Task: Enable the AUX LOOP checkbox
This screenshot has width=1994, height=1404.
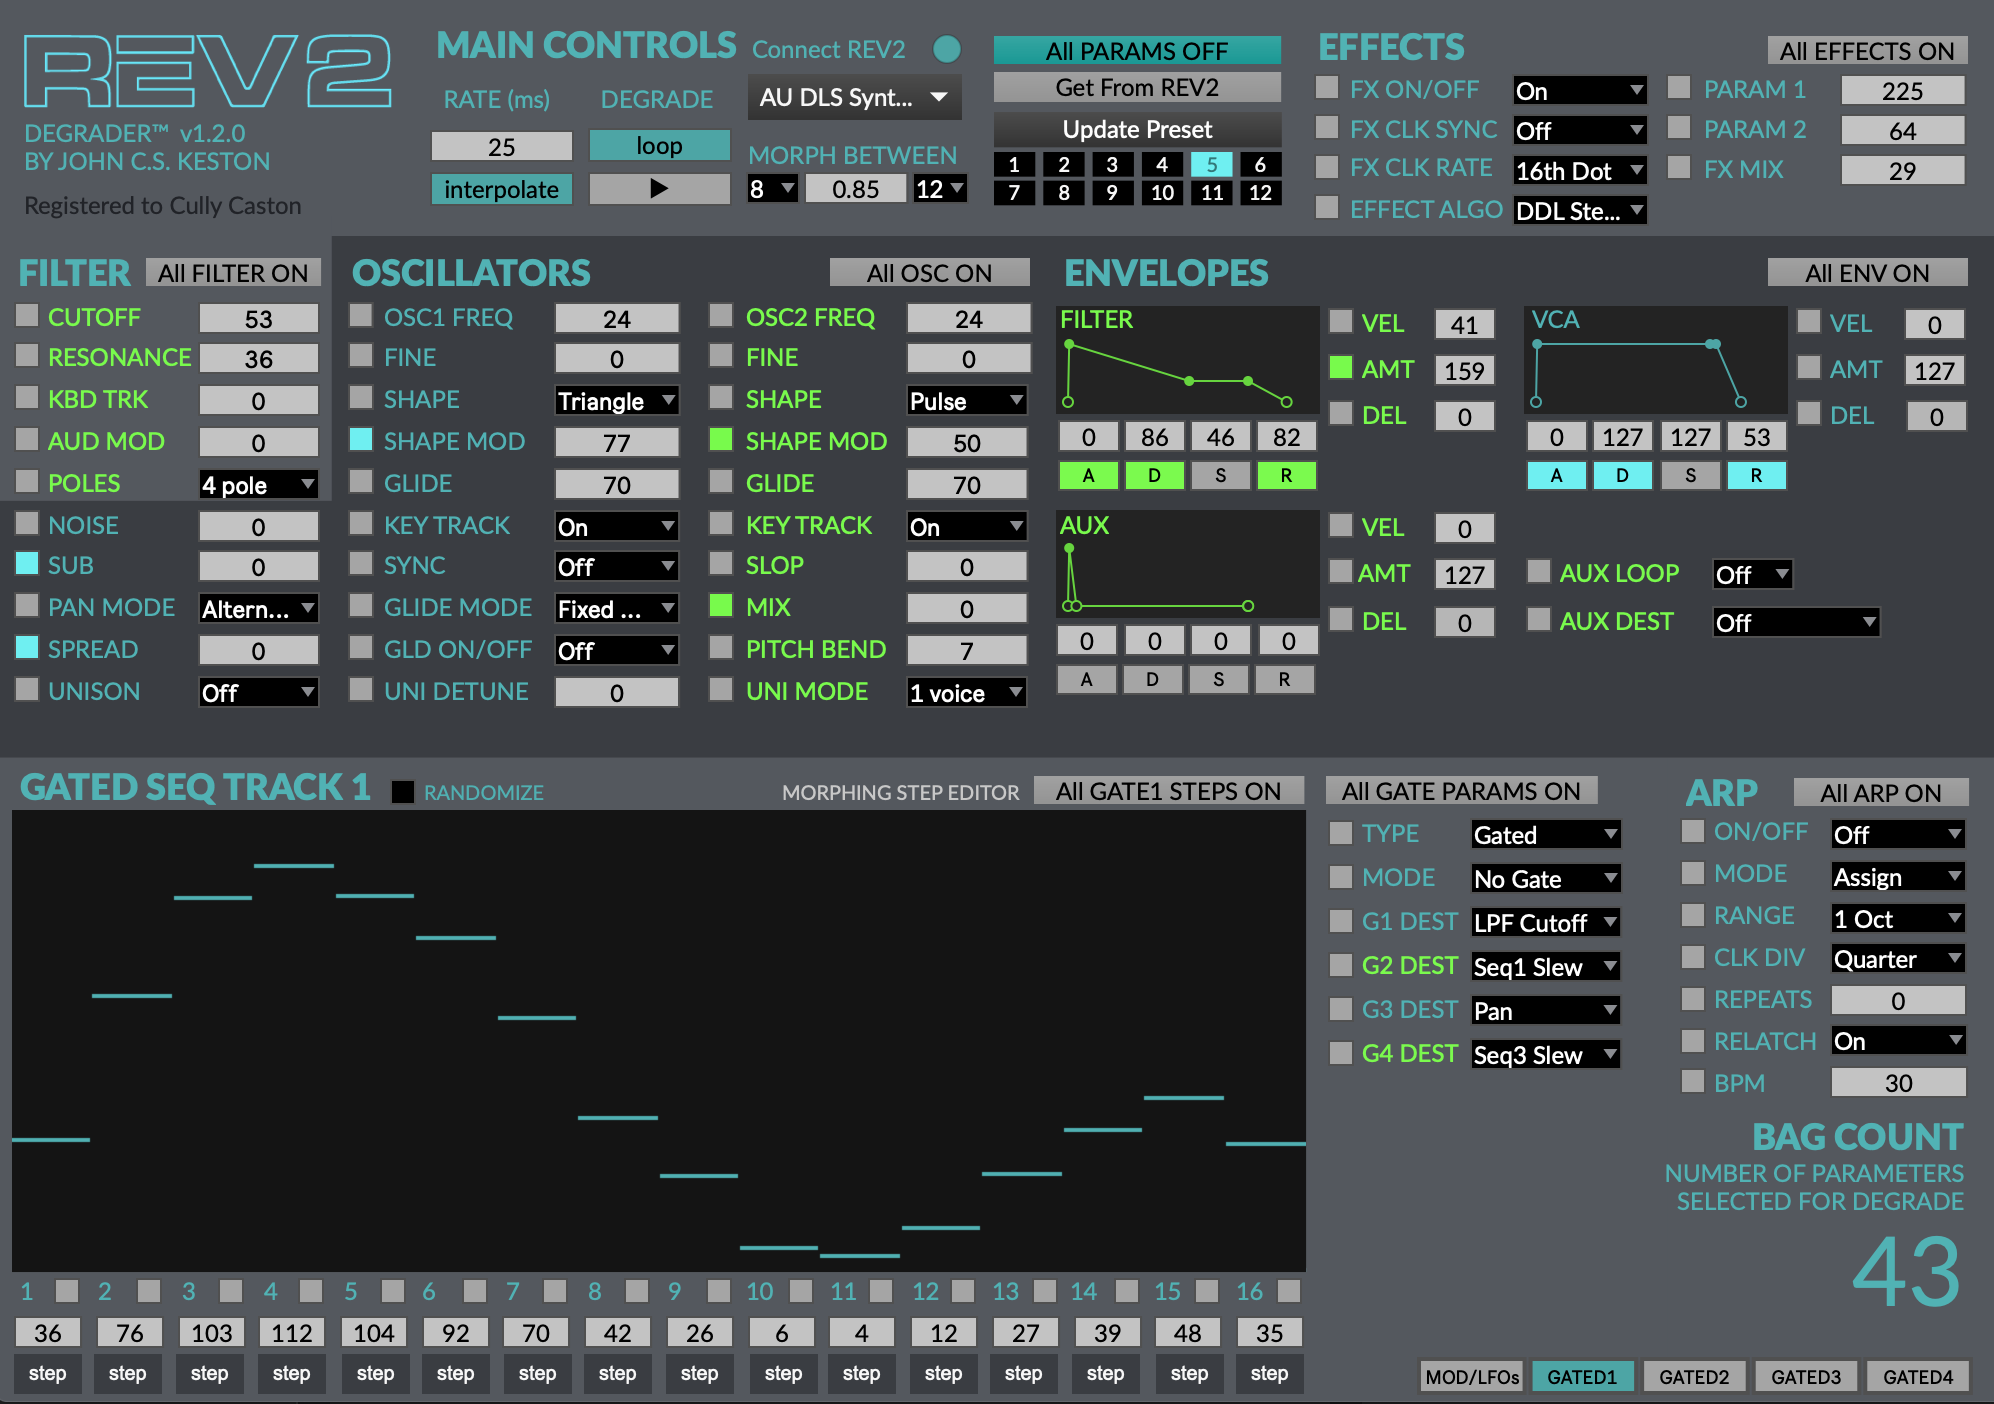Action: [x=1539, y=572]
